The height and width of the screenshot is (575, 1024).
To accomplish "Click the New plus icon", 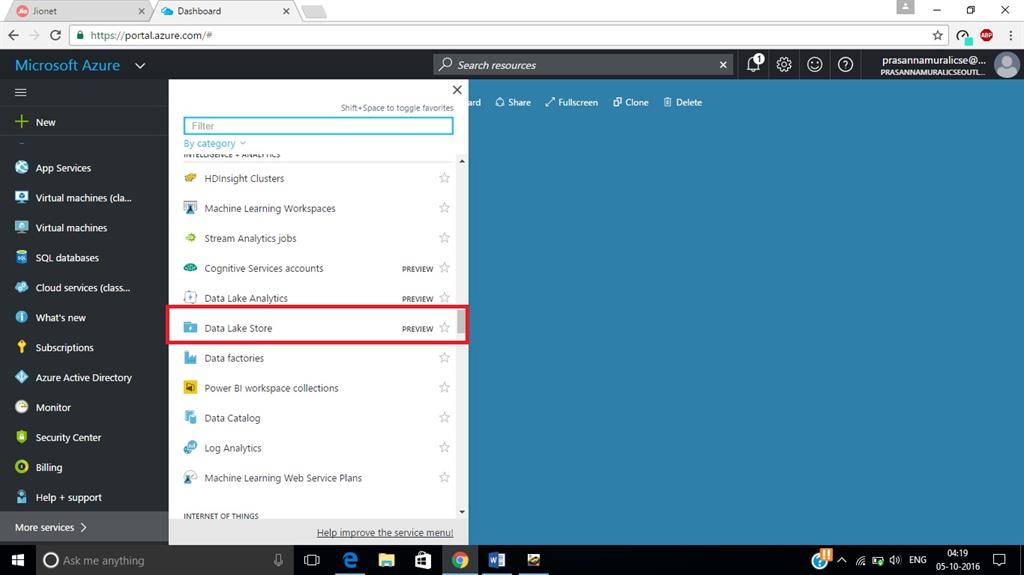I will point(22,122).
